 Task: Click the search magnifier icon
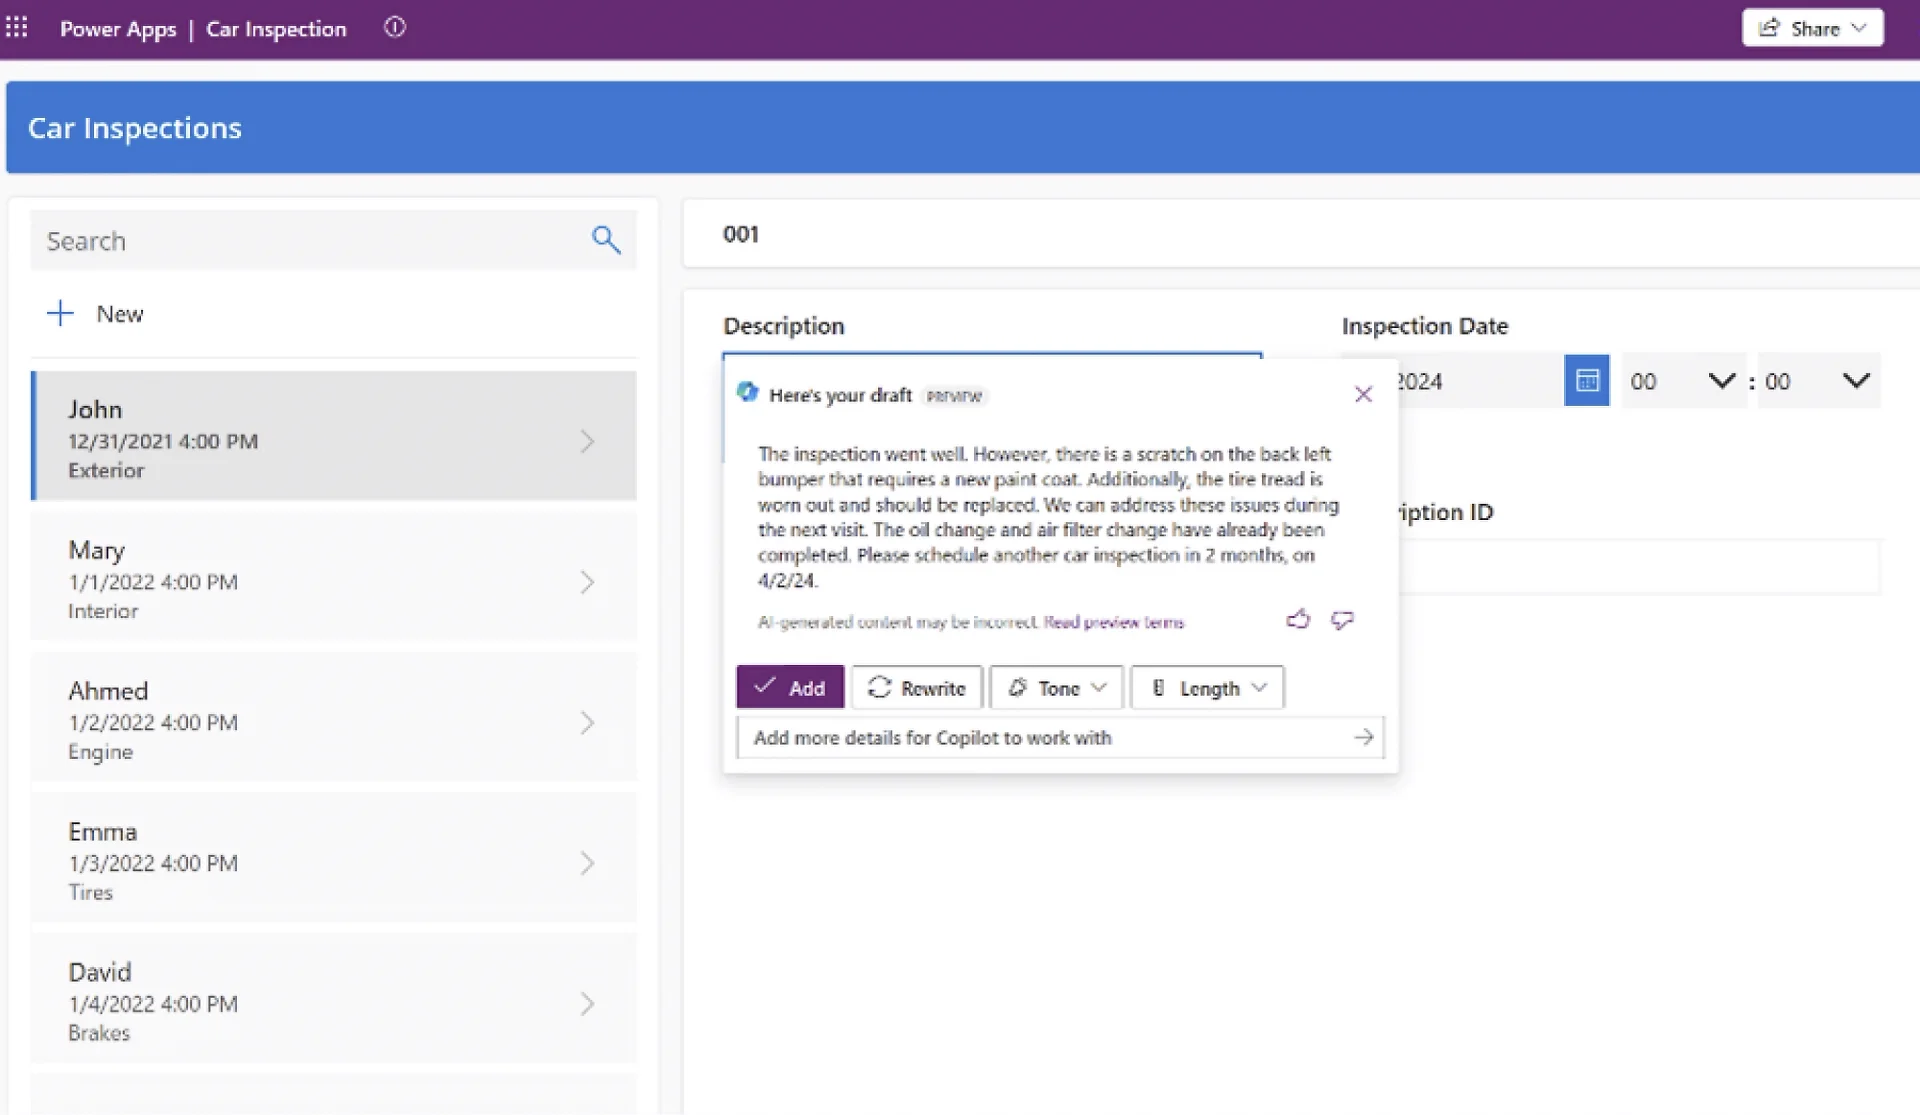coord(606,240)
